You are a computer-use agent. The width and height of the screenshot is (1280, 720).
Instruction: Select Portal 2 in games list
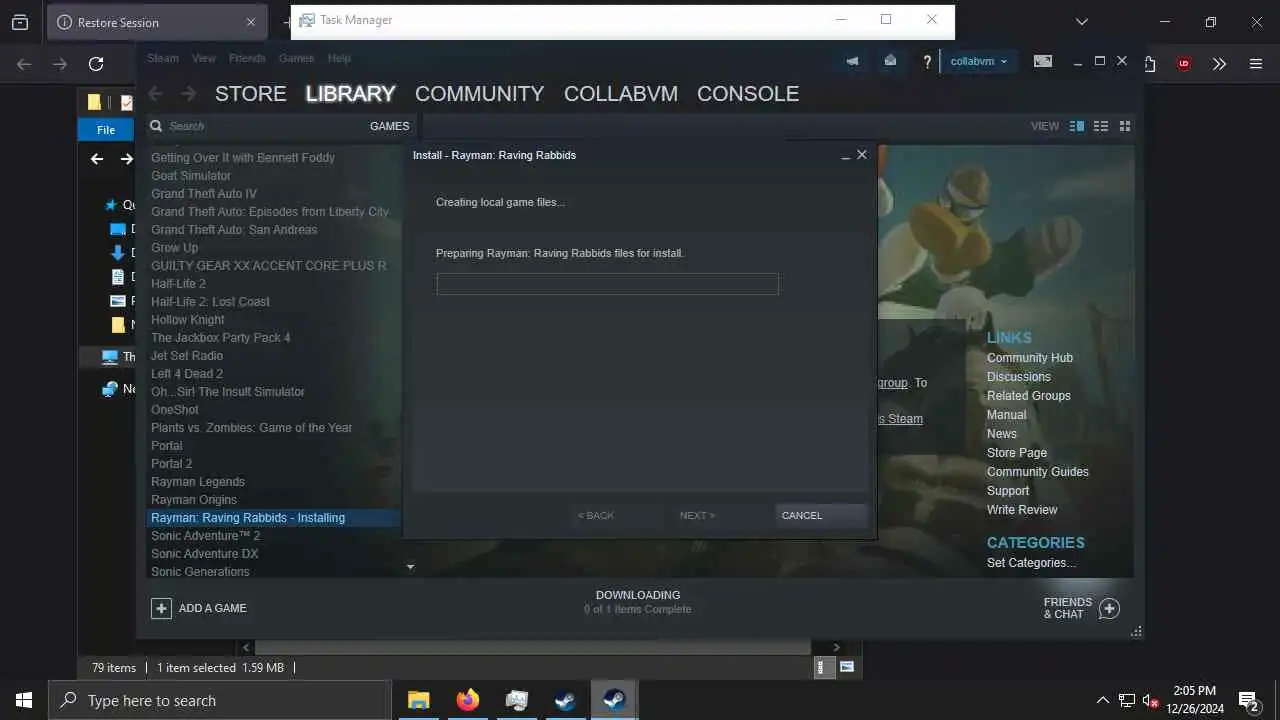pyautogui.click(x=171, y=464)
